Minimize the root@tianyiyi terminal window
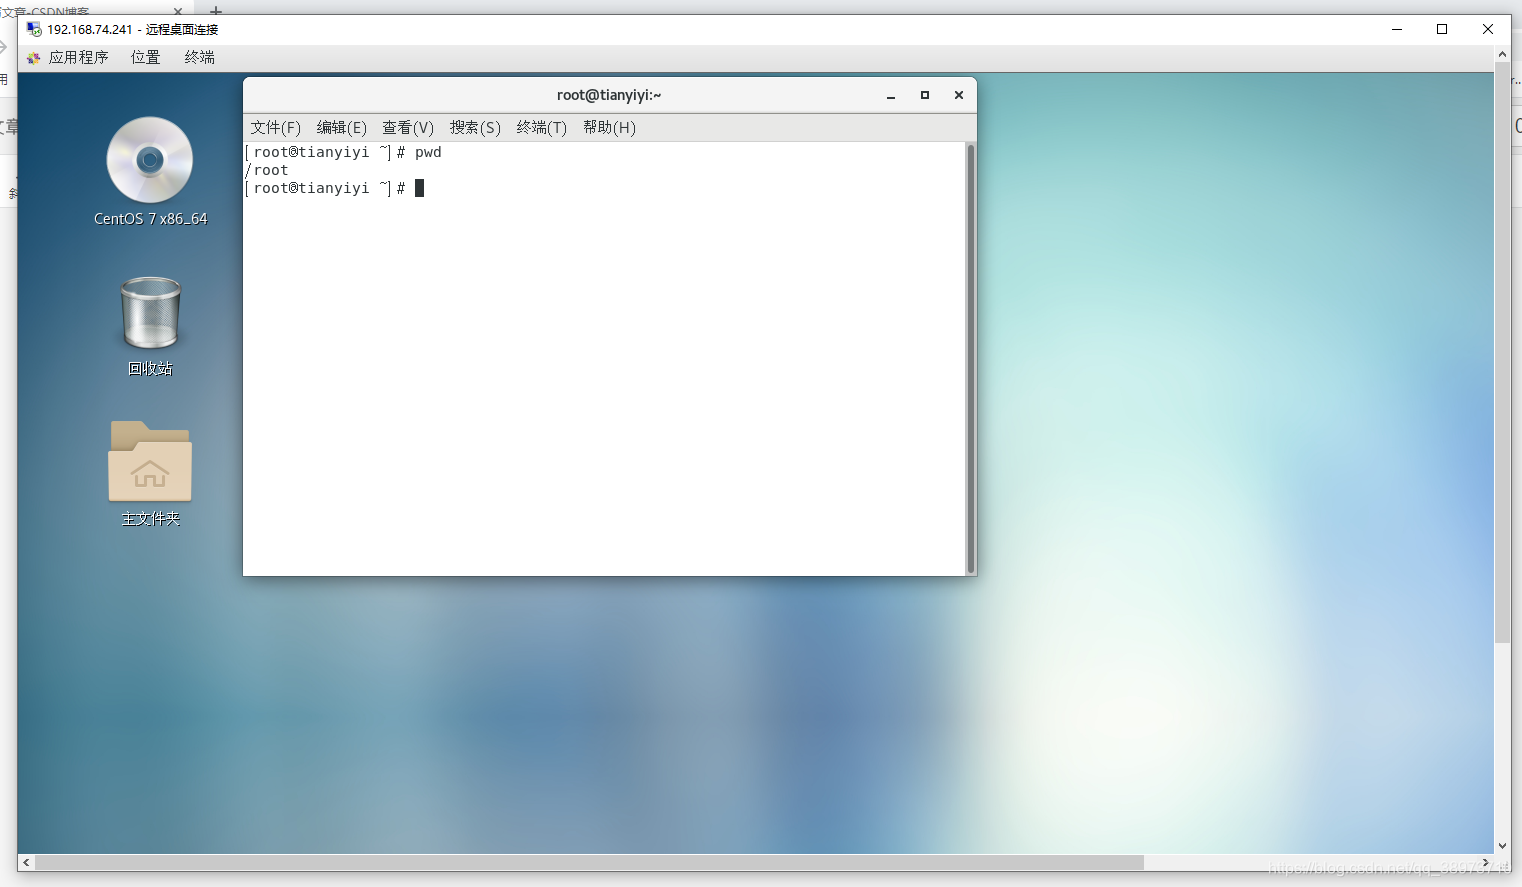 890,95
